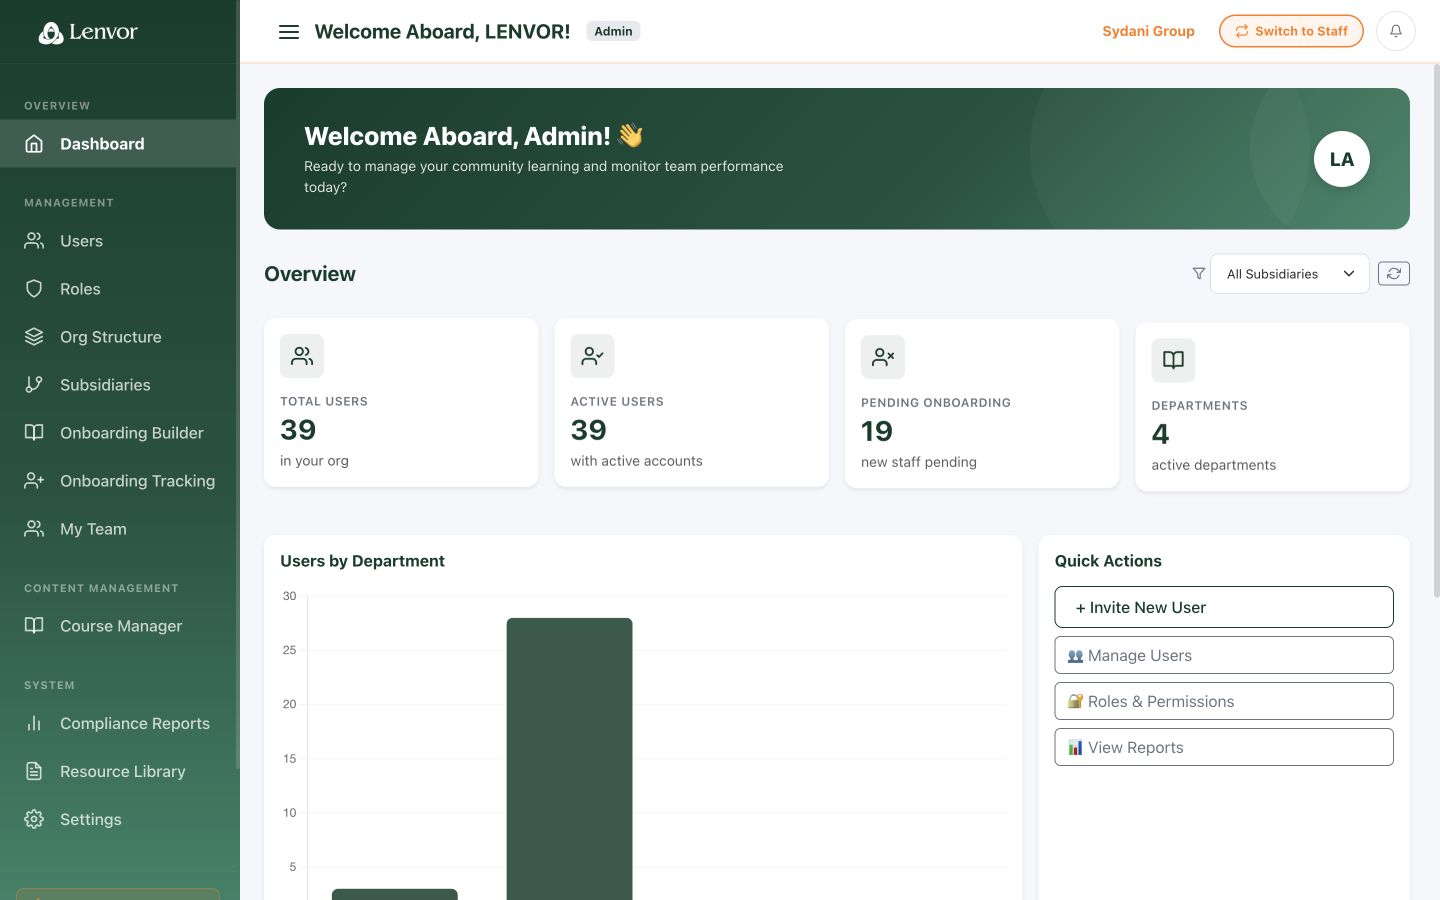Click Invite New User button
1440x900 pixels.
click(1223, 607)
